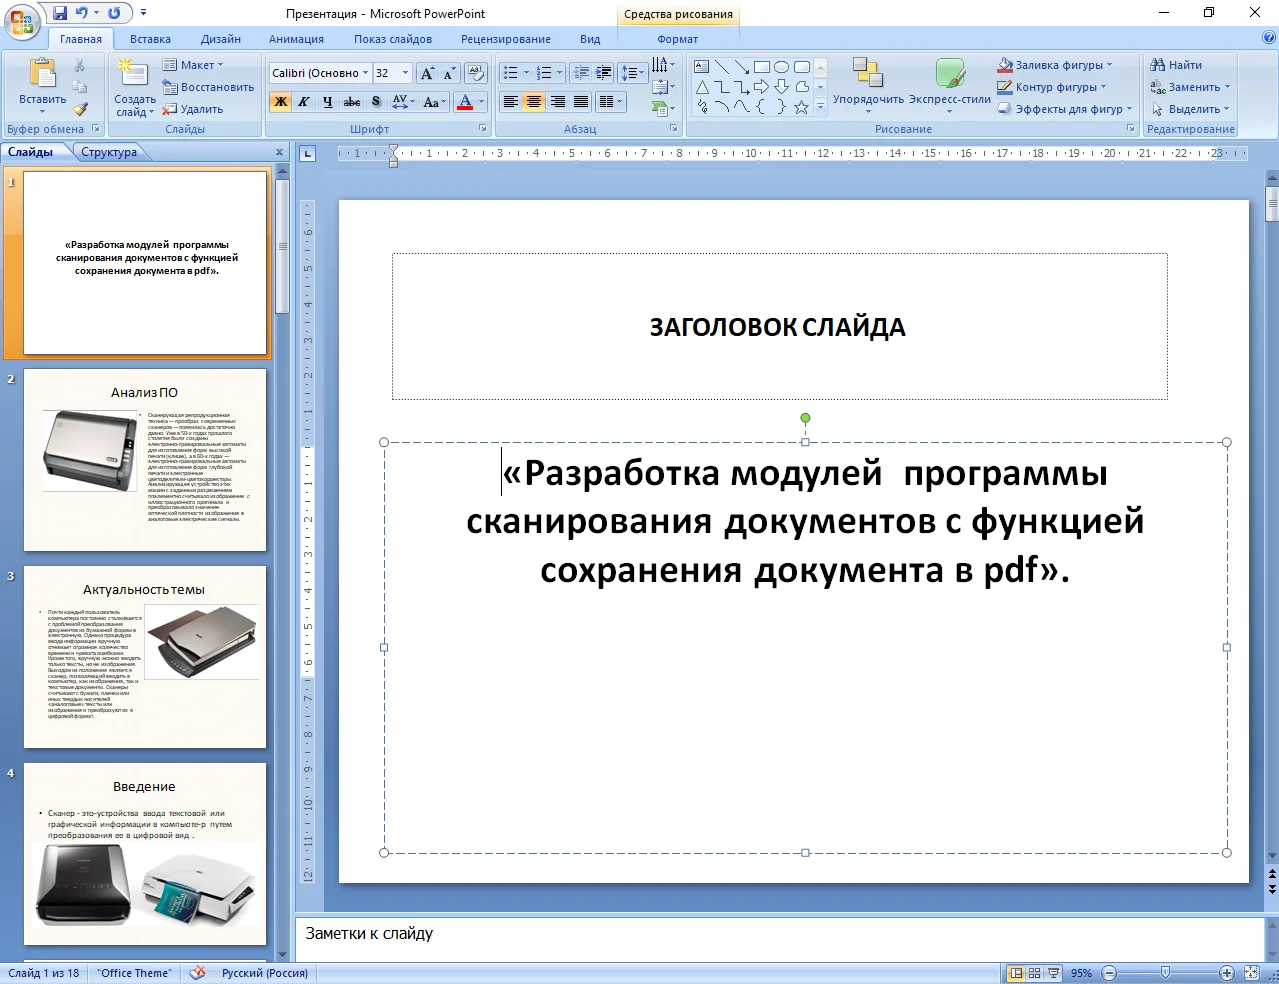
Task: Open the font size 32 dropdown
Action: [x=405, y=73]
